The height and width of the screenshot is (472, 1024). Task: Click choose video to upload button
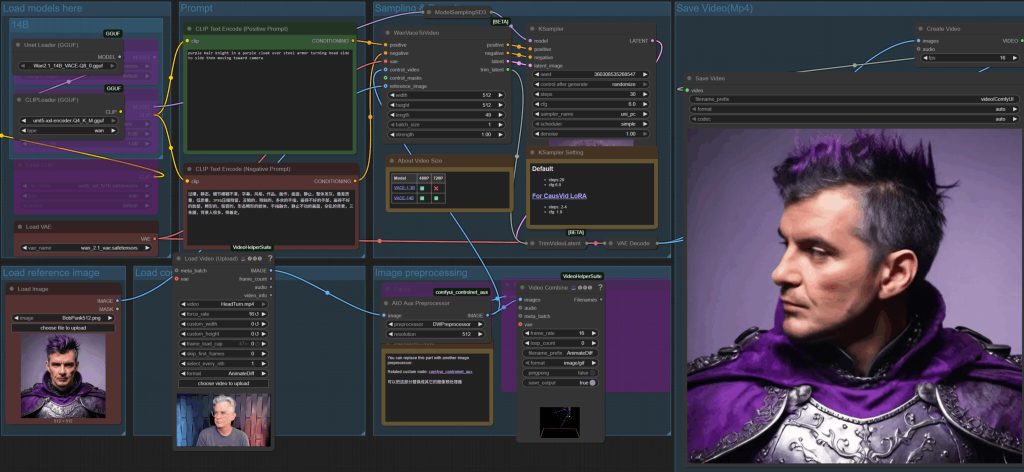[x=216, y=383]
